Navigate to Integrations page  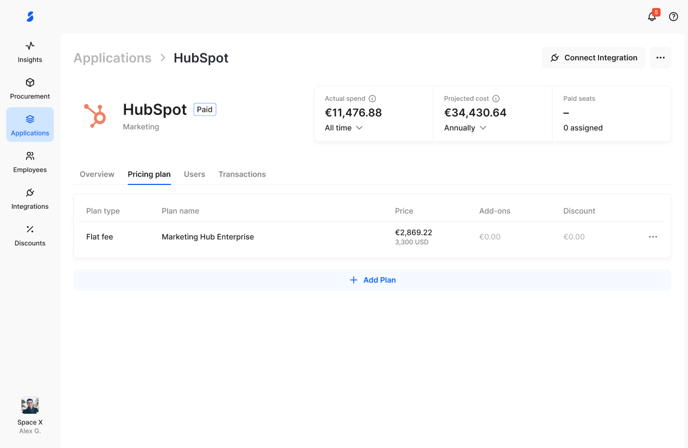pyautogui.click(x=30, y=199)
